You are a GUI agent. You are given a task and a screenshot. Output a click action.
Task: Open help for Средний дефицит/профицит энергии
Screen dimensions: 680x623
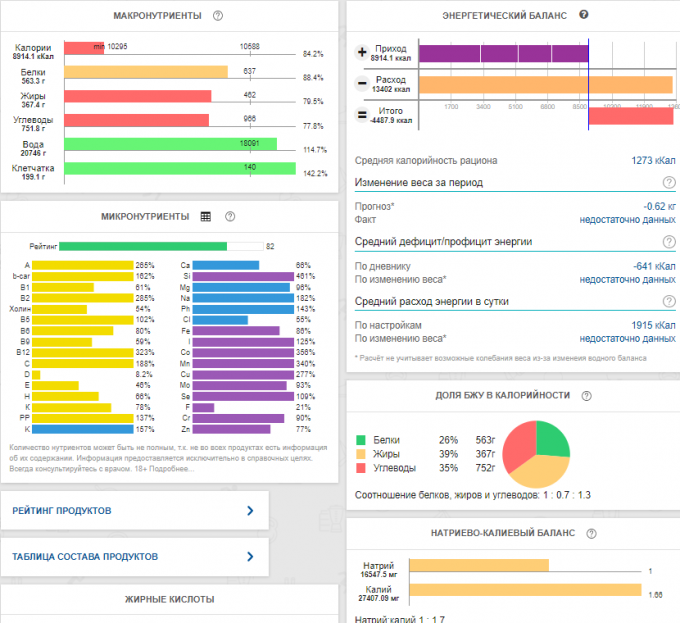pos(668,242)
